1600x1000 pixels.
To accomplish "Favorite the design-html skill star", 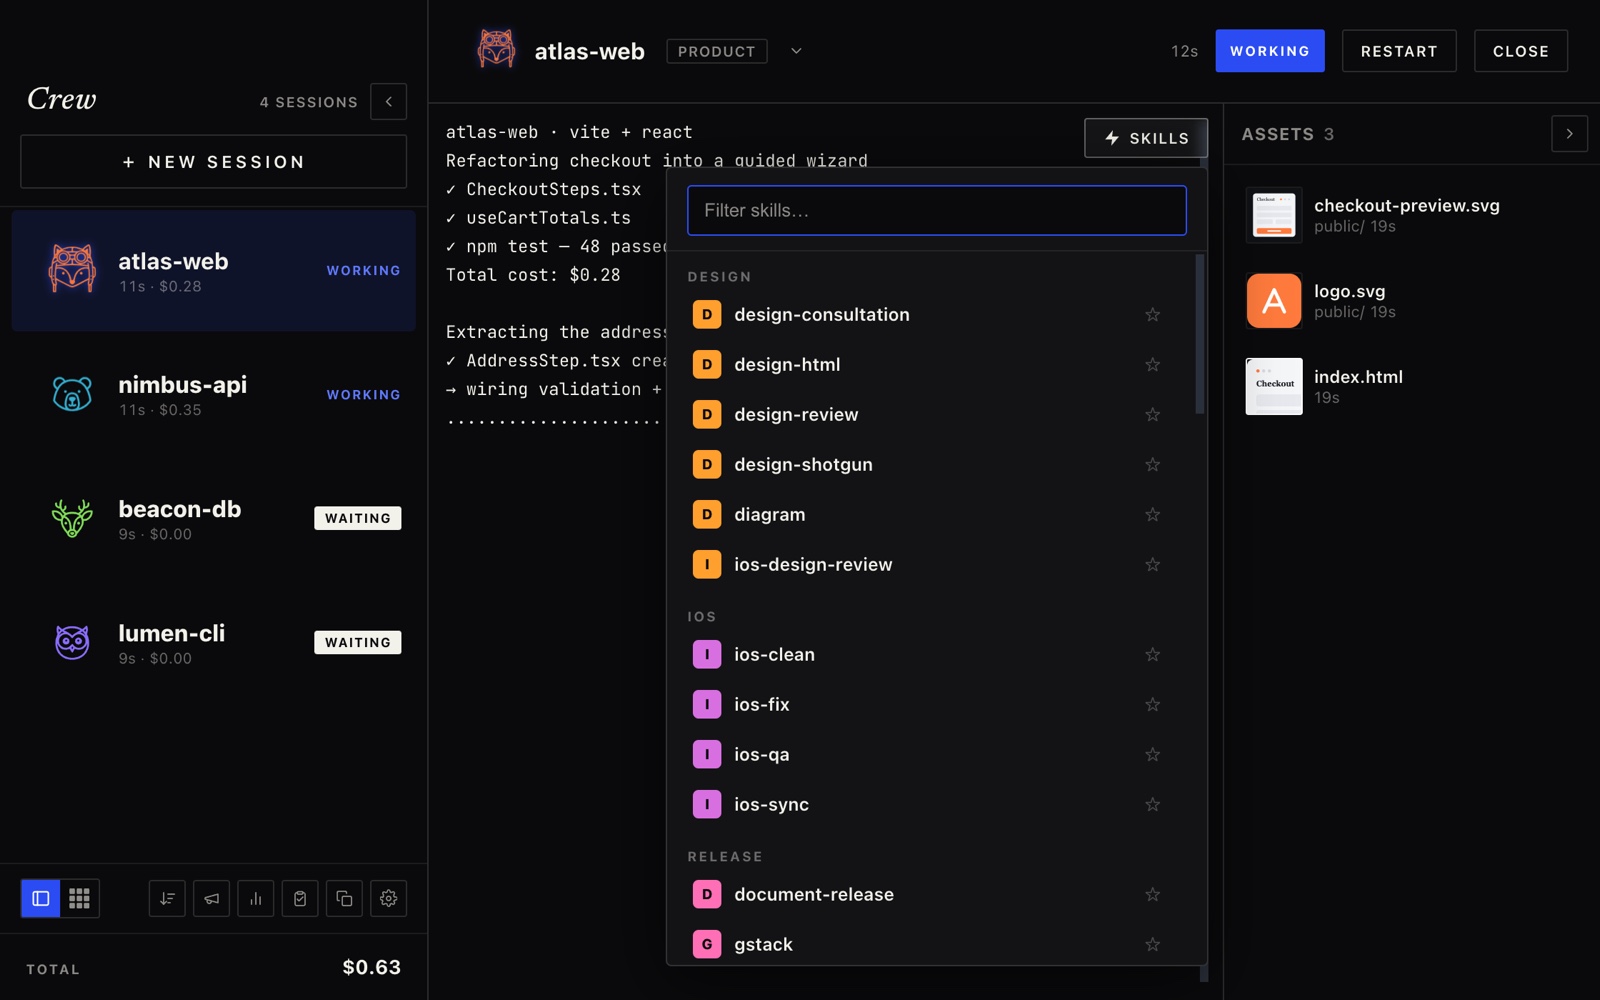I will pos(1153,364).
